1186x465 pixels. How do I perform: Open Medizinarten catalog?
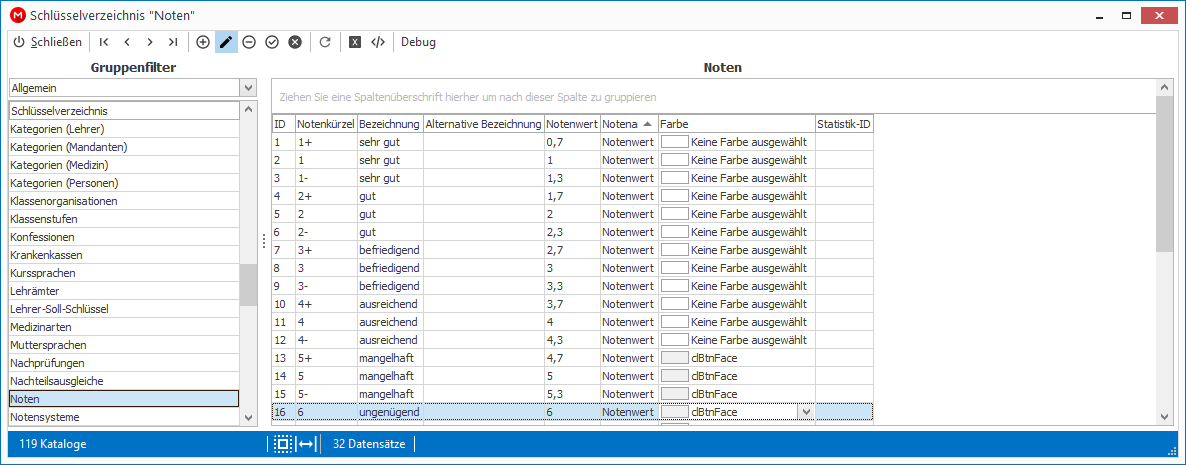pyautogui.click(x=124, y=327)
